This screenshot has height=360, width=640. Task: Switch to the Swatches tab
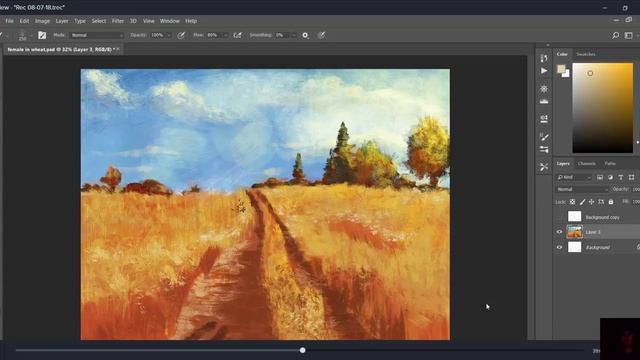pos(586,54)
